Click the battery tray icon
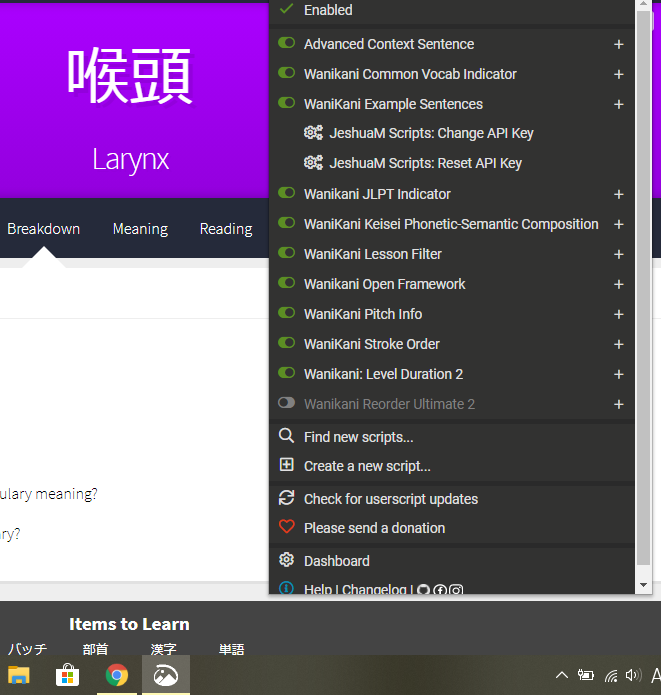 [586, 675]
